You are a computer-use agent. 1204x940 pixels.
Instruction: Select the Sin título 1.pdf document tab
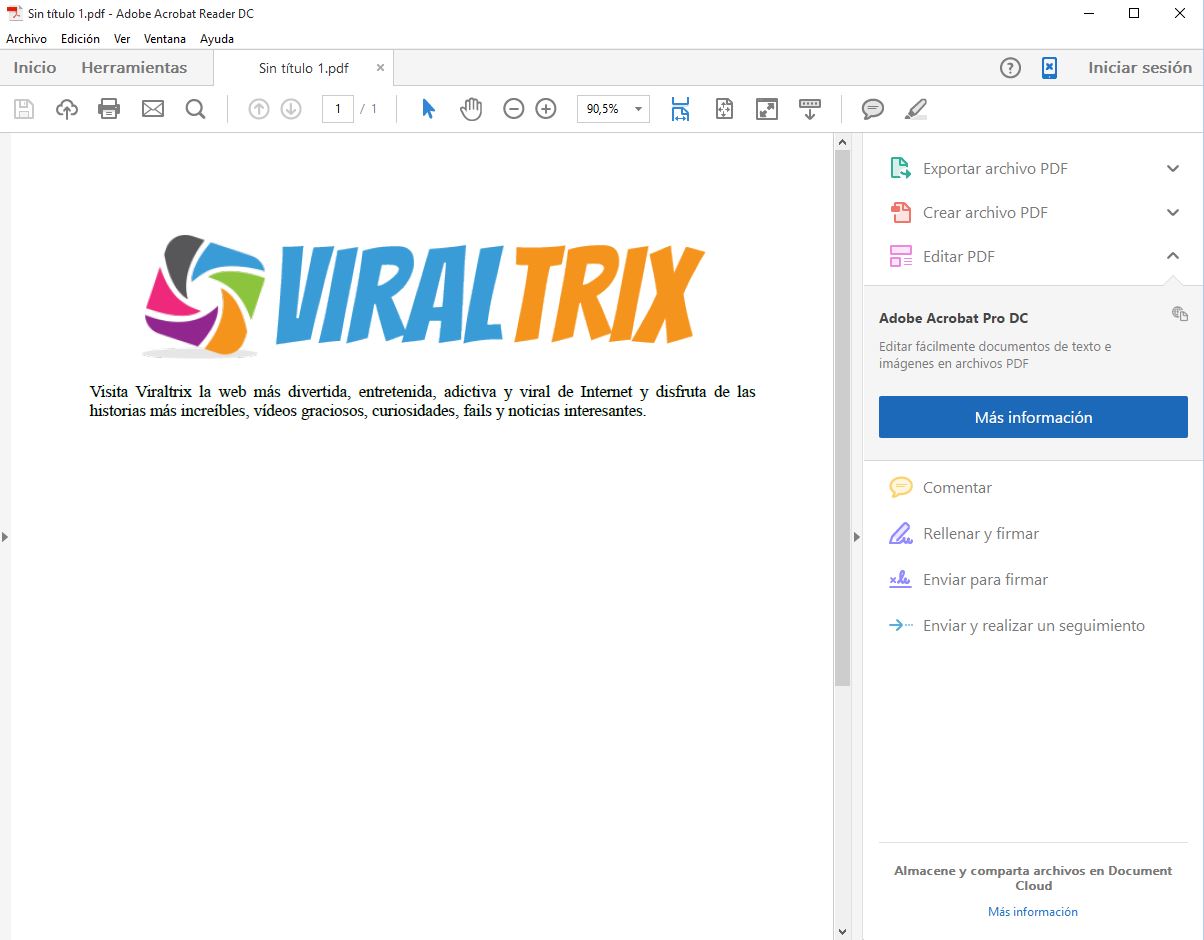[x=304, y=69]
